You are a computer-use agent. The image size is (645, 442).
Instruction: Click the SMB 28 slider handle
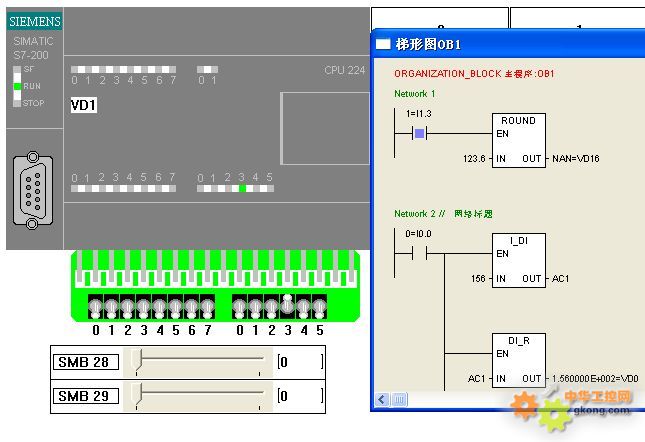tap(137, 360)
